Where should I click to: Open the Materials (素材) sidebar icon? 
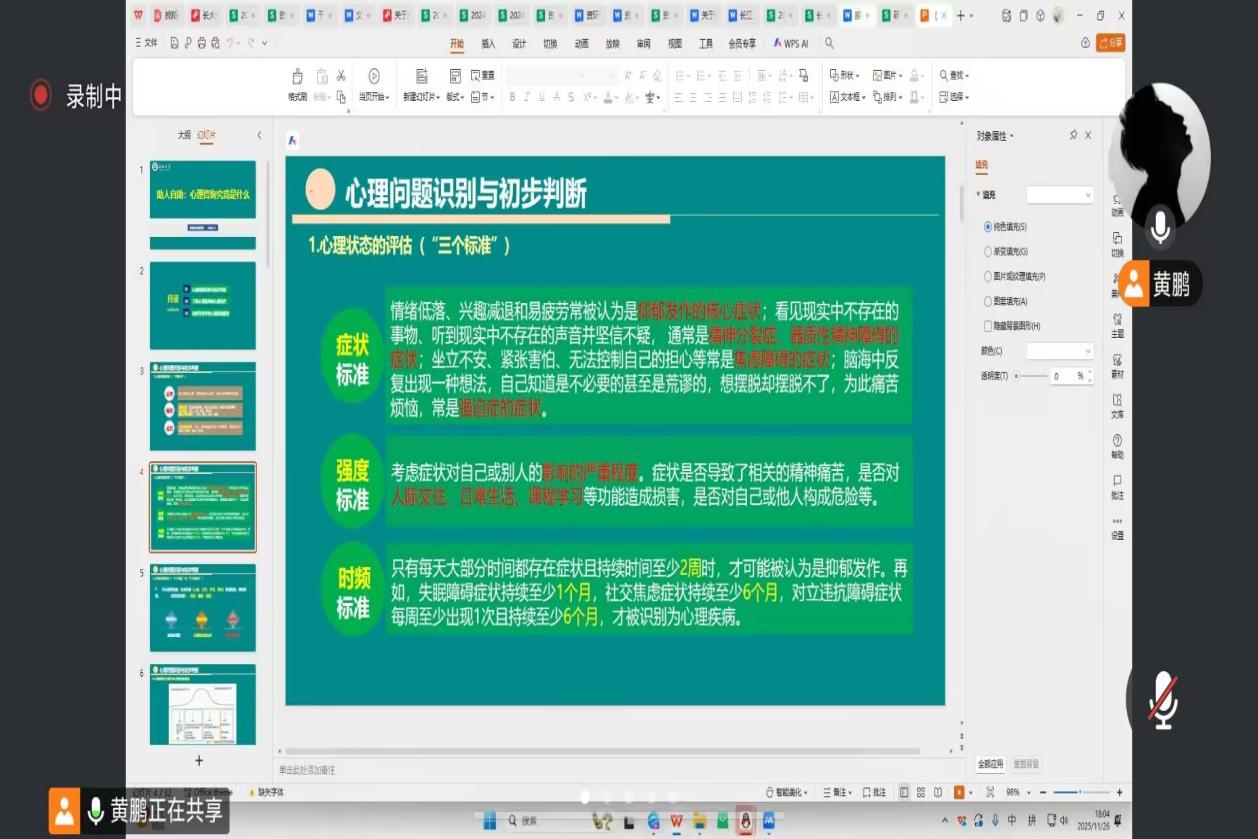click(x=1117, y=365)
